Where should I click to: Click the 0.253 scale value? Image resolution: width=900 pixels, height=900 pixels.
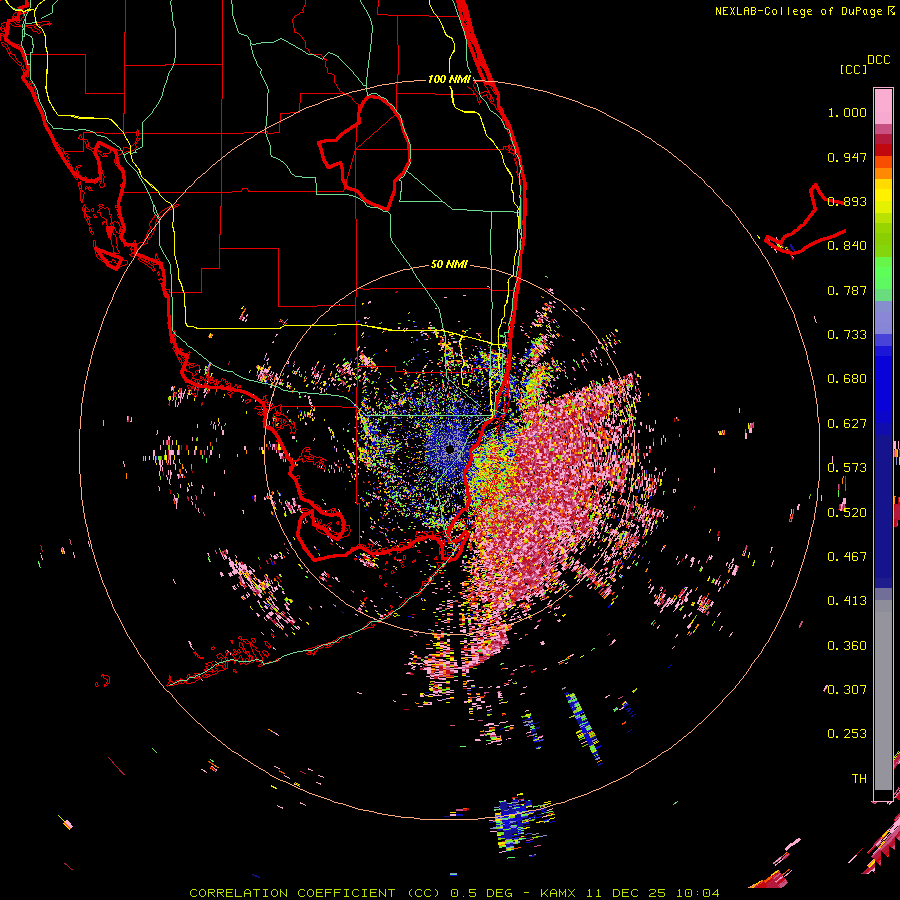click(847, 734)
